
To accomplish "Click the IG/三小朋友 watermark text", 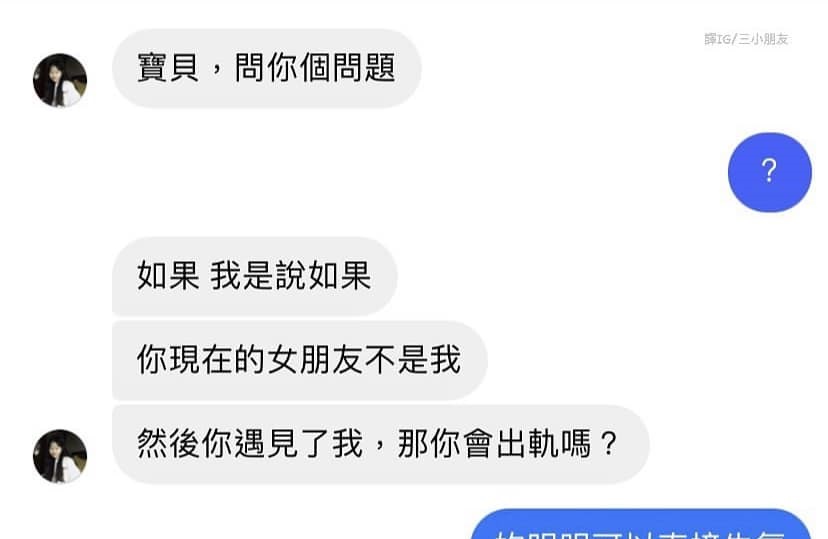I will [x=746, y=39].
